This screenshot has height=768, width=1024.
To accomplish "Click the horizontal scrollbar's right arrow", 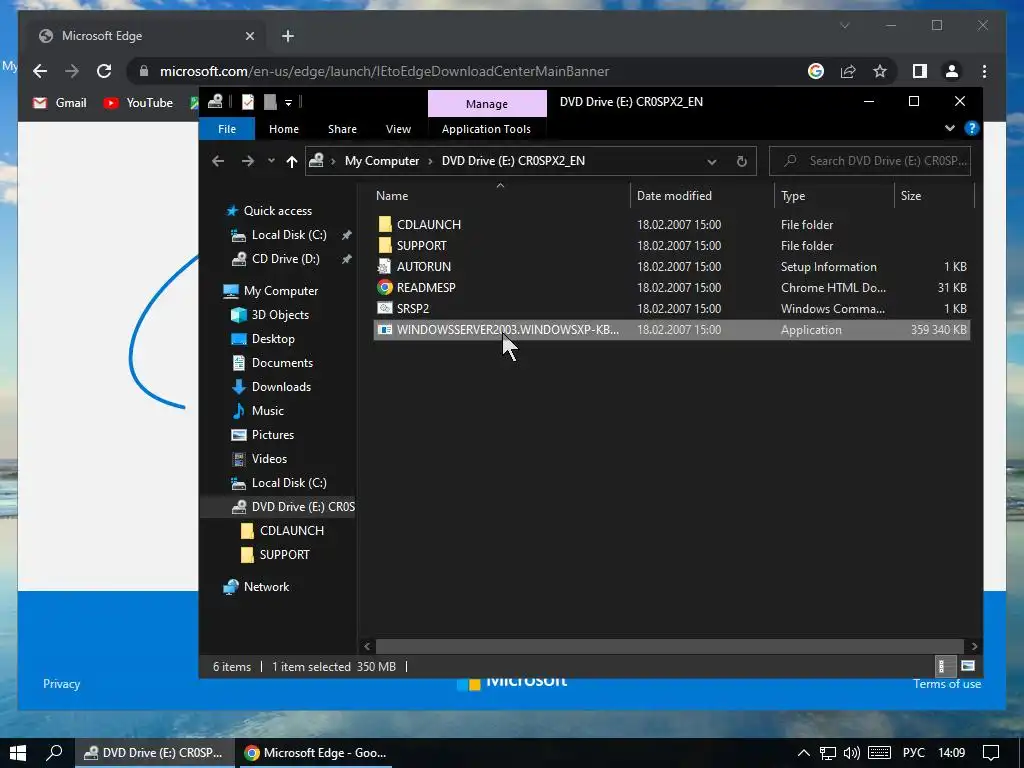I will 974,646.
